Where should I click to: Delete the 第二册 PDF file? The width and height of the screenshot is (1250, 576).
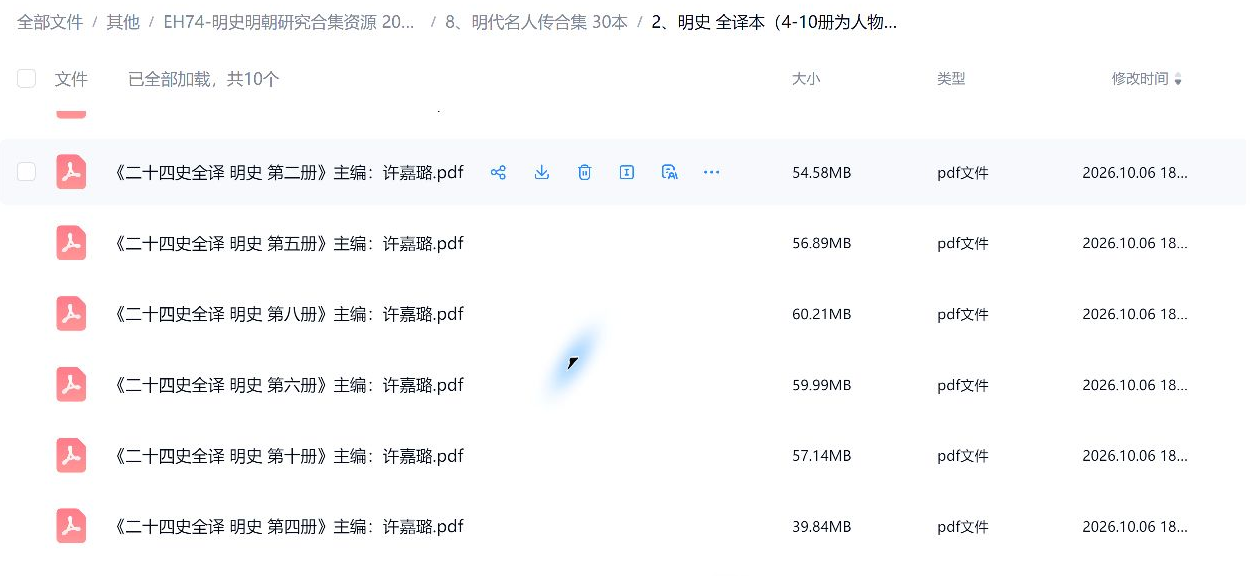tap(584, 172)
